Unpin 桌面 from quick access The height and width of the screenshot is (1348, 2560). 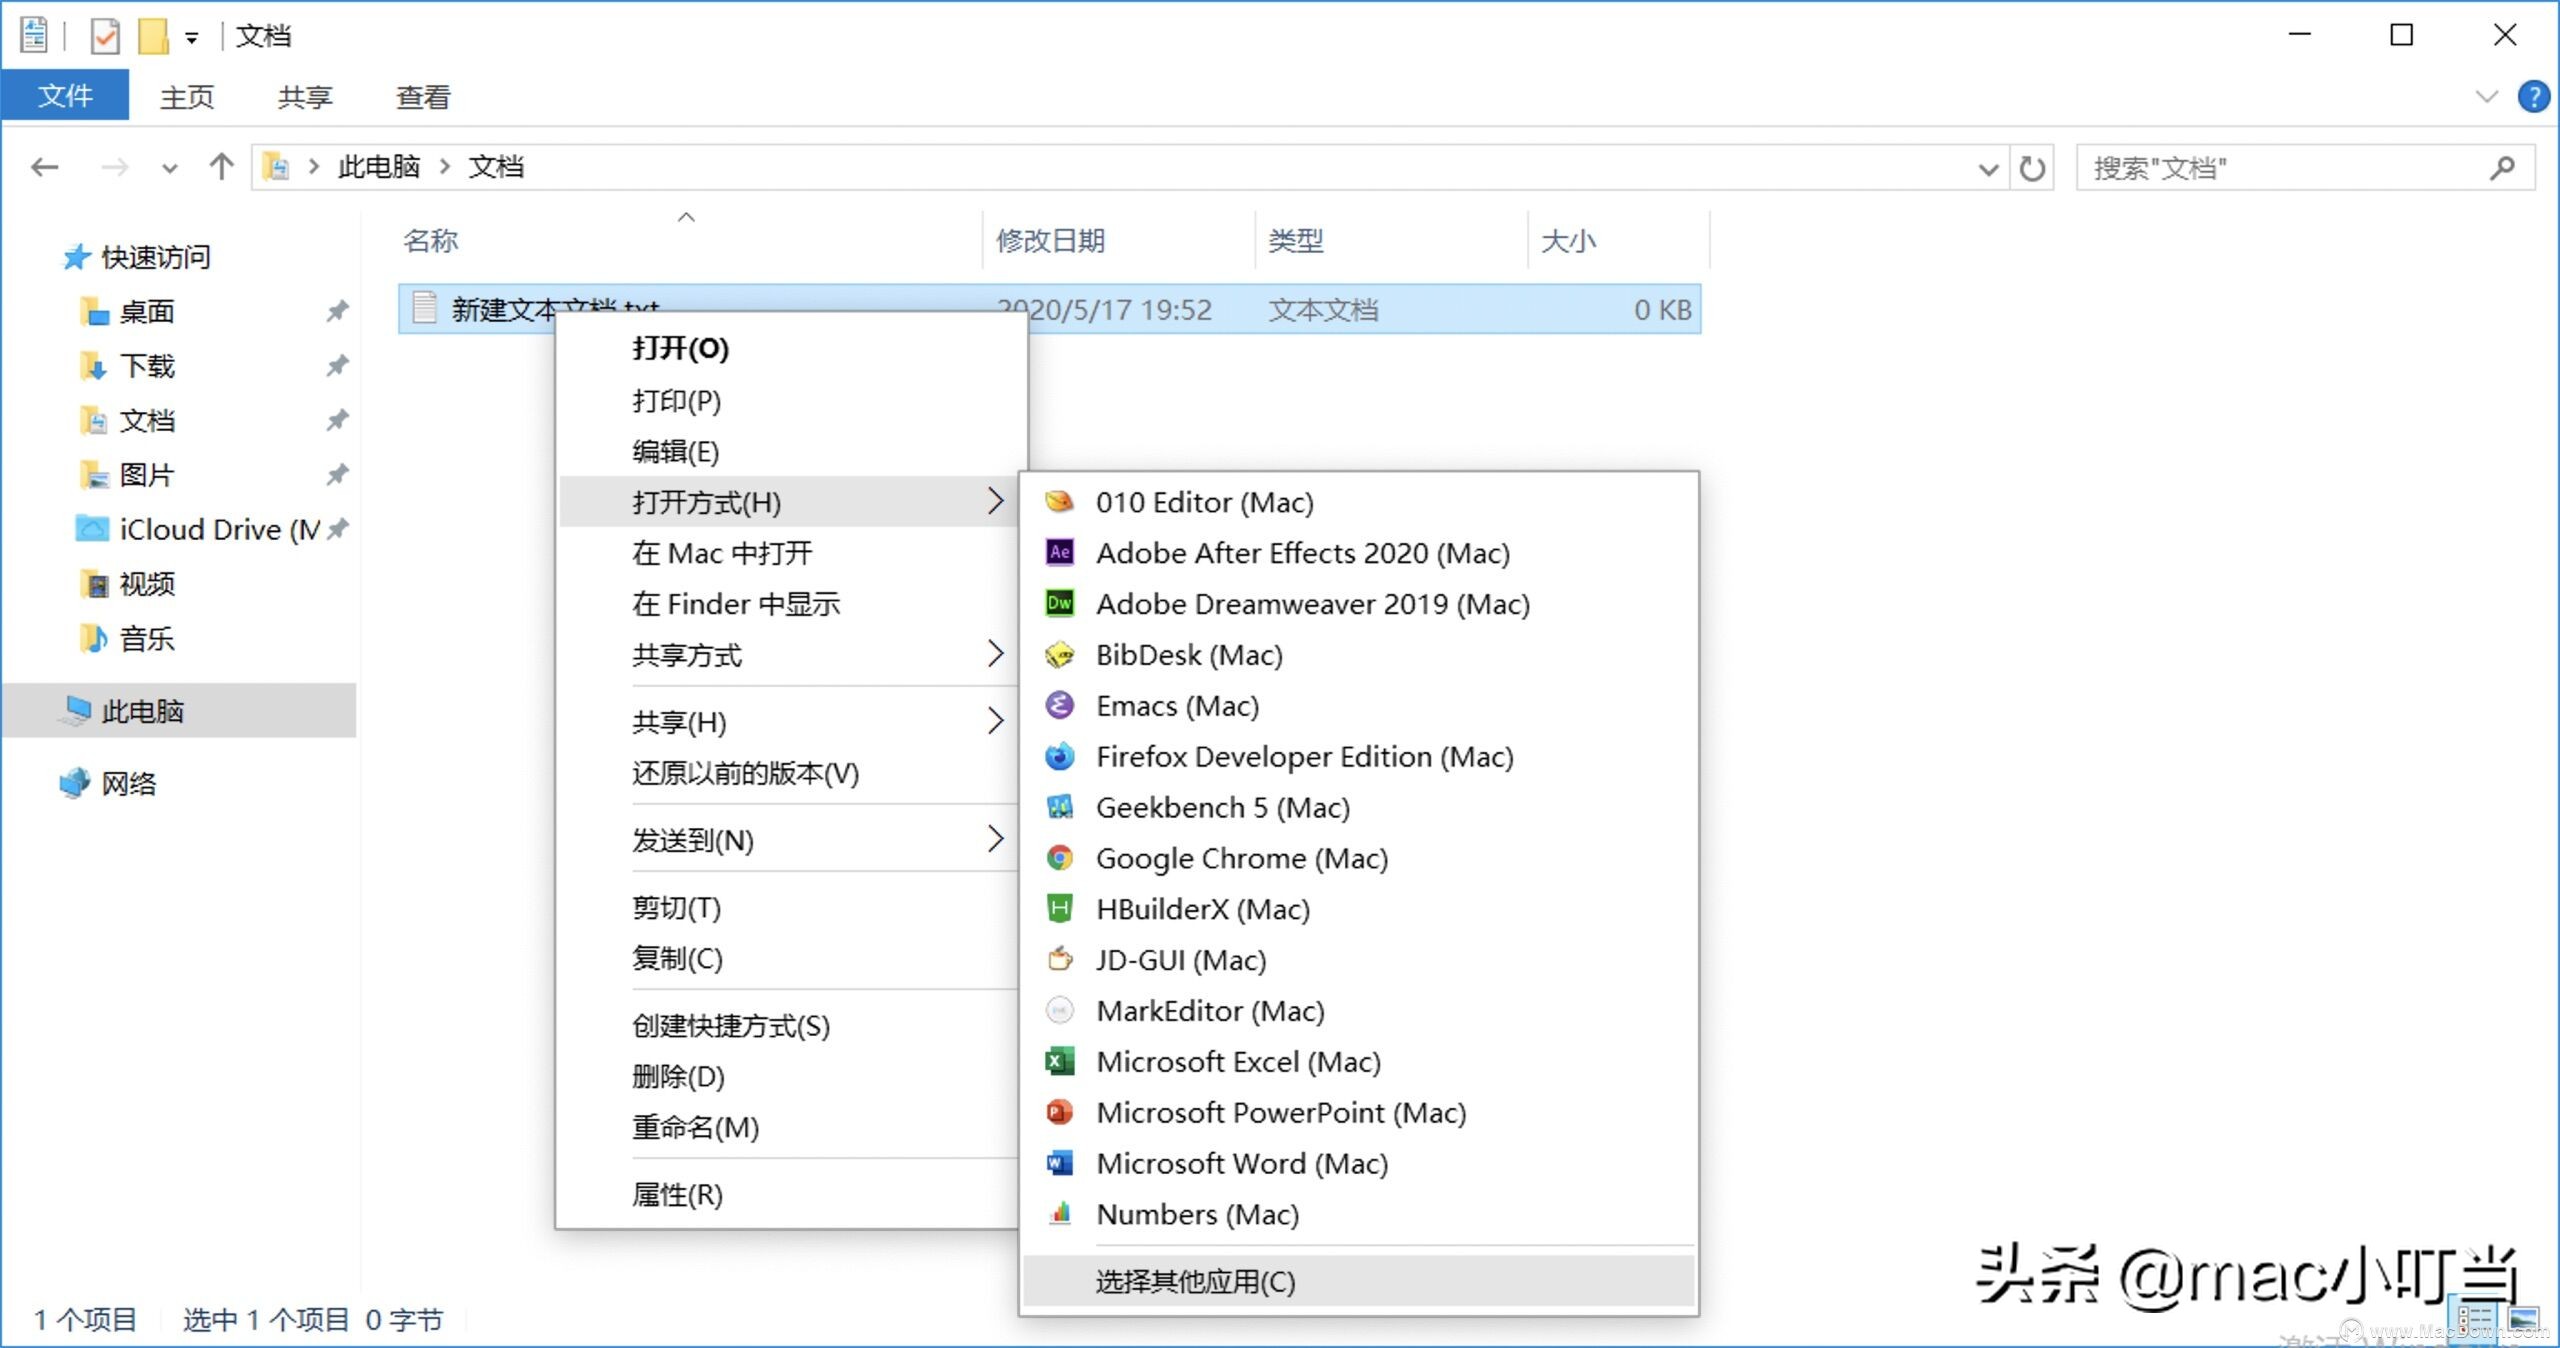pyautogui.click(x=337, y=311)
